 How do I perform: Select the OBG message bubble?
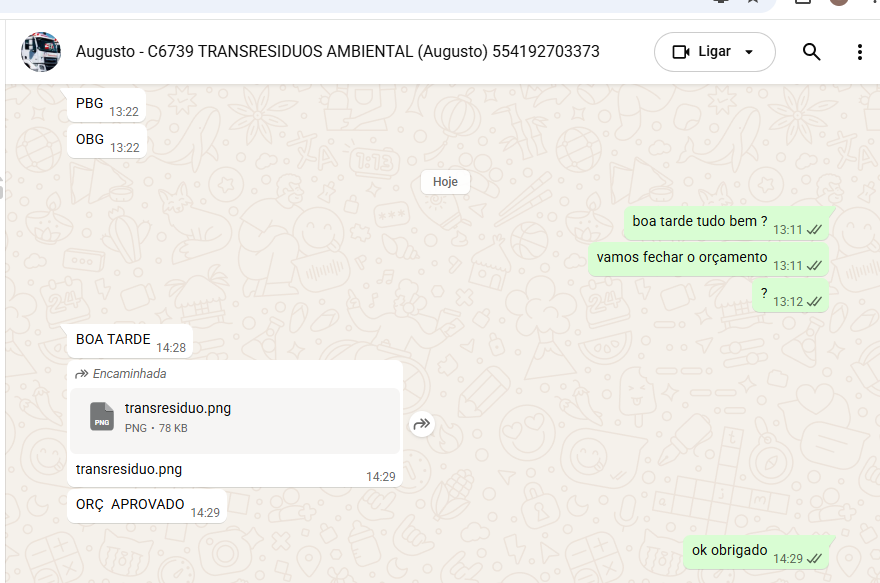pyautogui.click(x=107, y=141)
